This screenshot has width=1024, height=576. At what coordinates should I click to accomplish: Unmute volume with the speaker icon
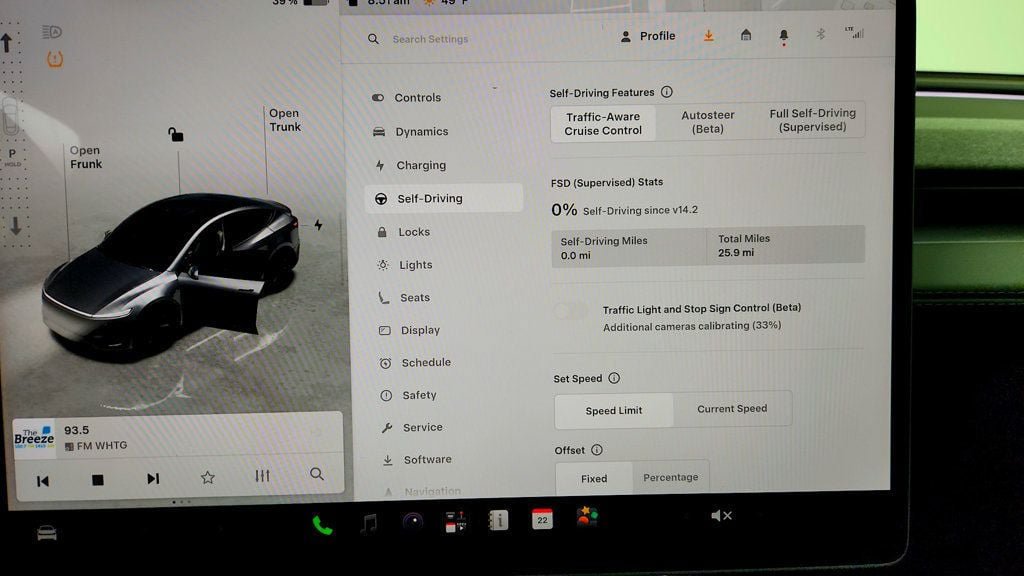pos(721,516)
